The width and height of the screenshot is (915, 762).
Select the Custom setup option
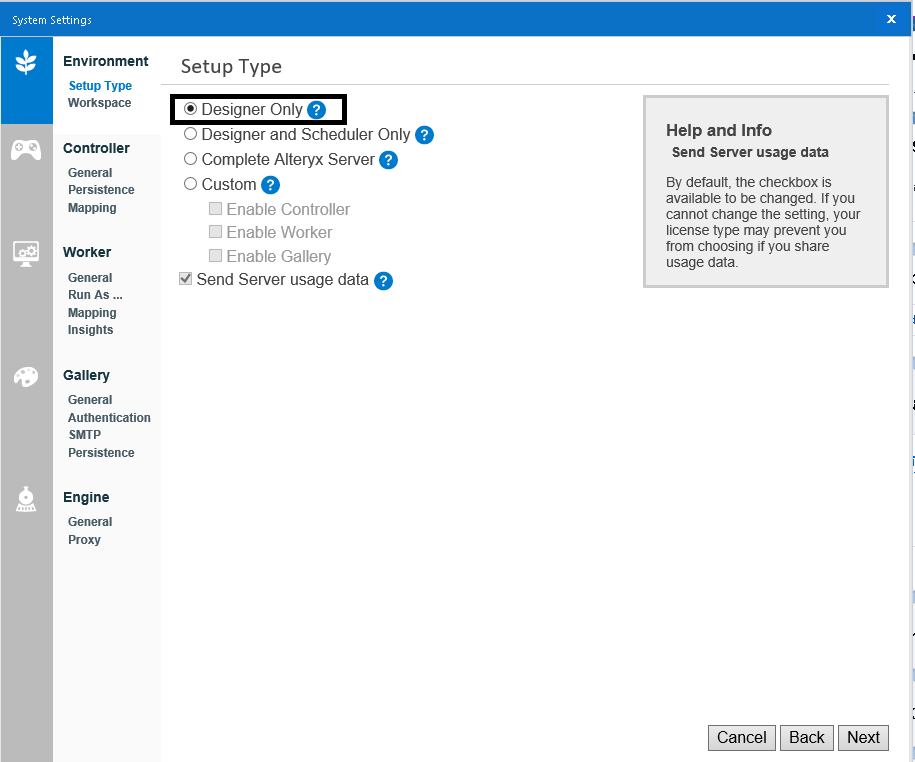coord(190,184)
